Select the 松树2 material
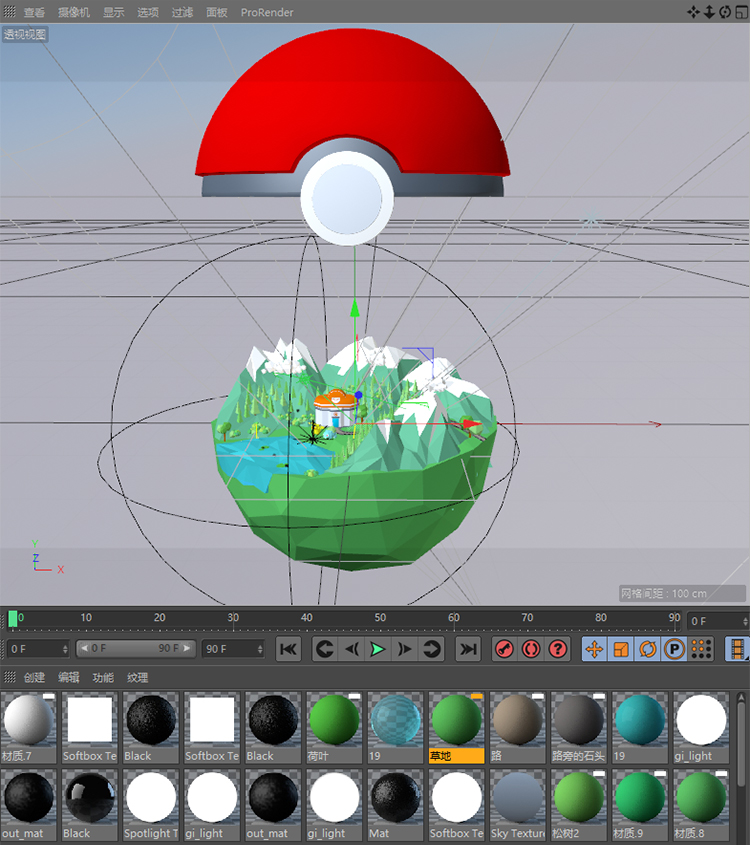This screenshot has height=845, width=750. (579, 805)
